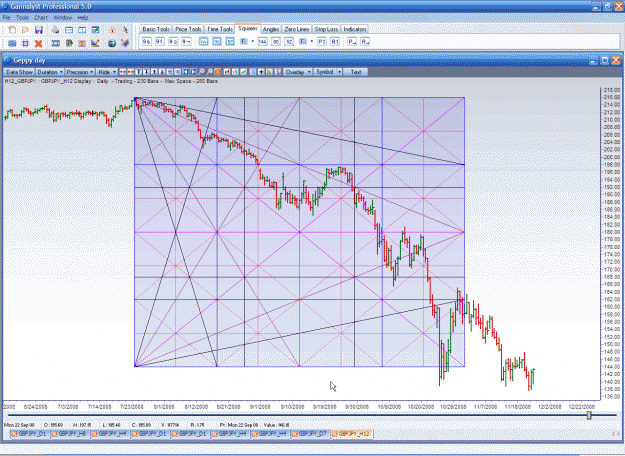
Task: Open the Help menu
Action: pyautogui.click(x=83, y=18)
